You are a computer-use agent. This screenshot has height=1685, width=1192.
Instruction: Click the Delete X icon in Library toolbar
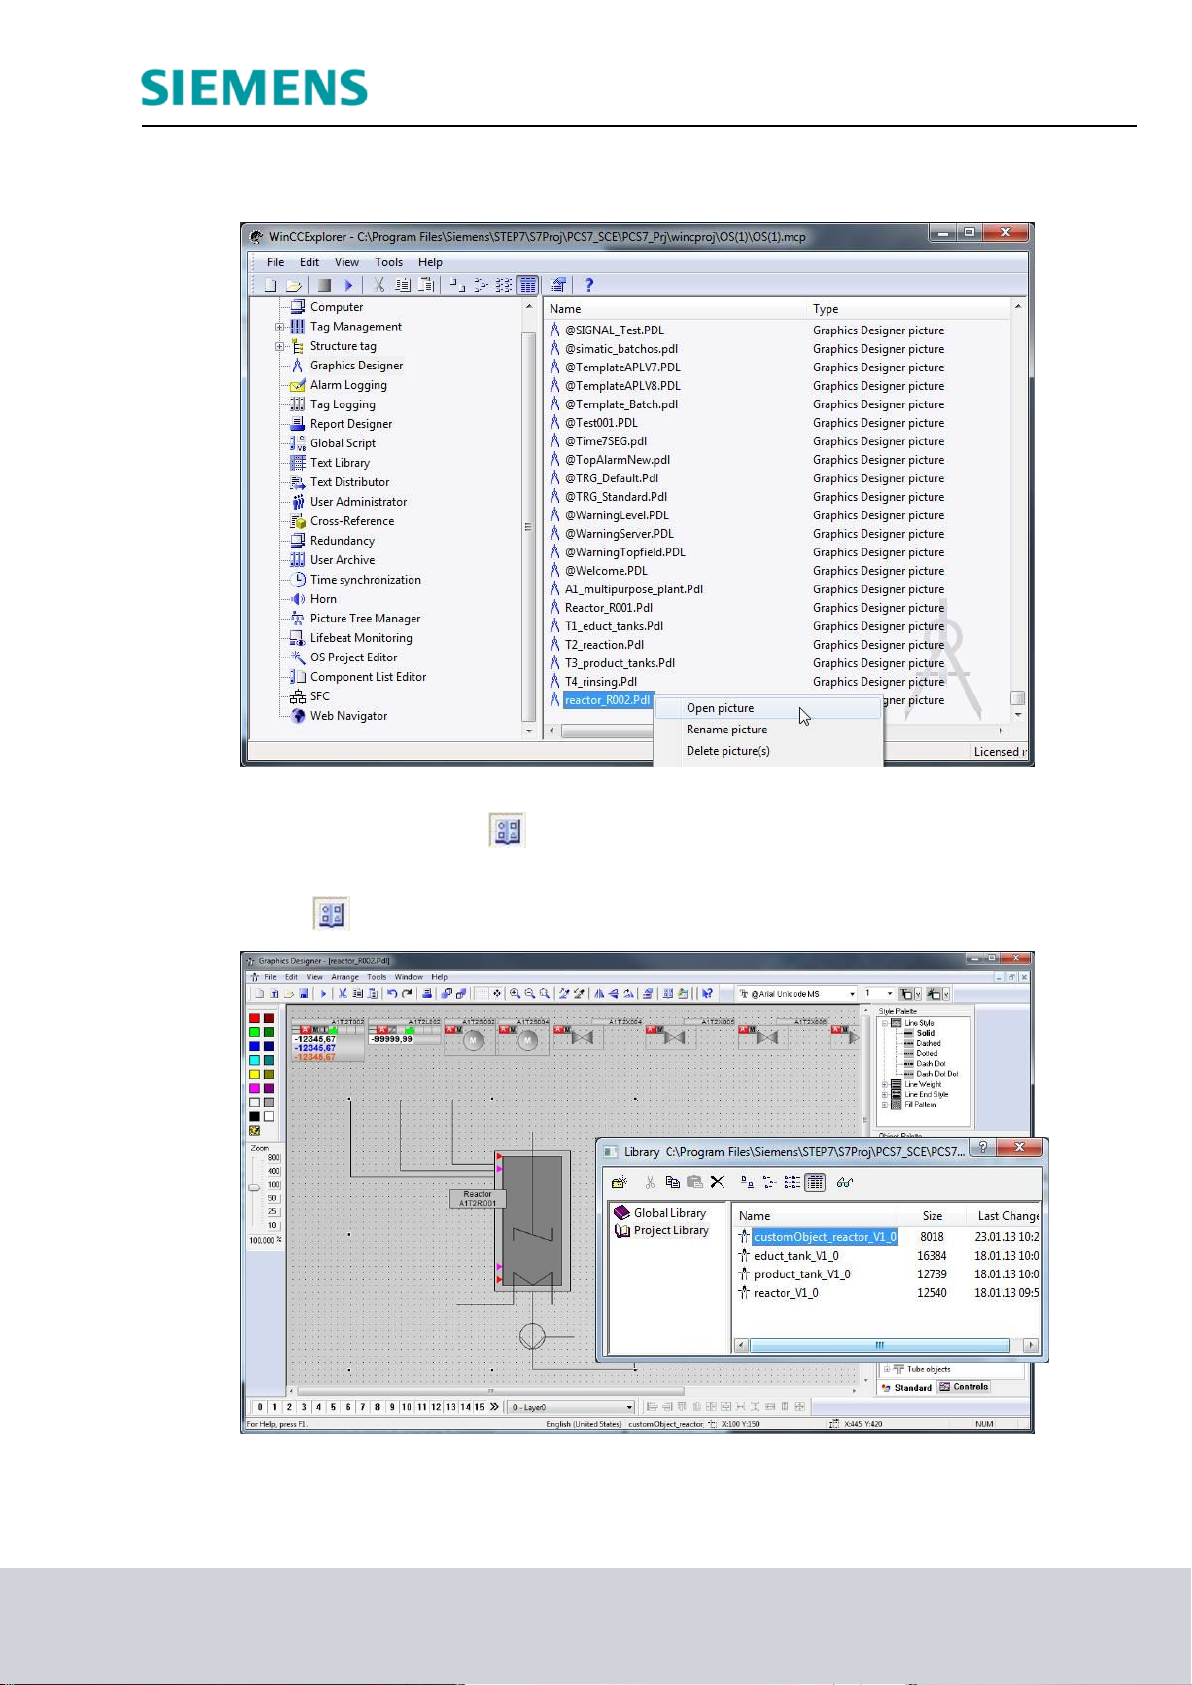tap(717, 1182)
